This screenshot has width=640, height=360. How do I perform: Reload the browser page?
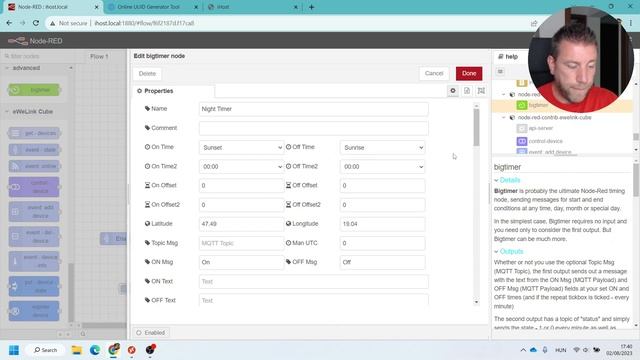tap(36, 23)
